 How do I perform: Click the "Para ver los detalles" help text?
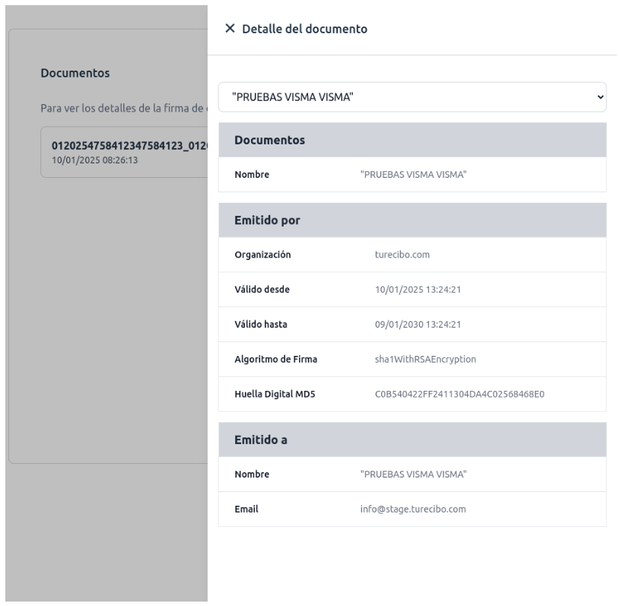coord(122,108)
